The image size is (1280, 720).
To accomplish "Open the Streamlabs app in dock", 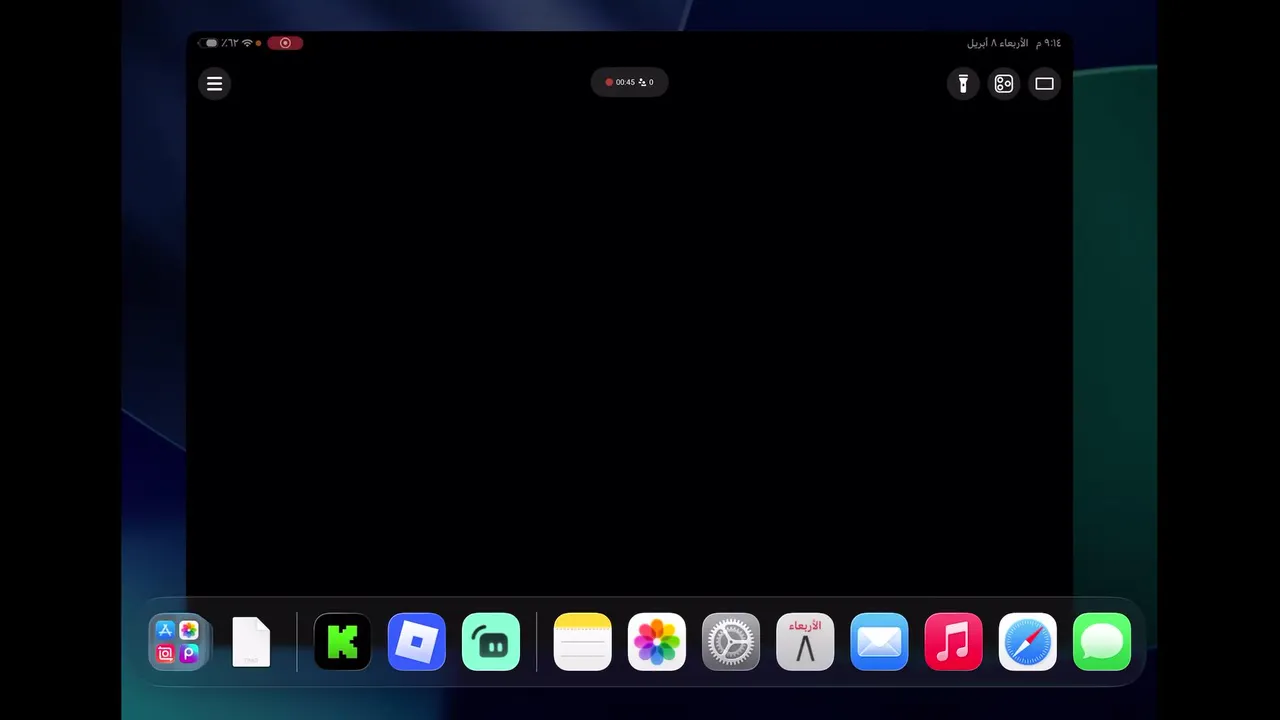I will click(x=491, y=642).
